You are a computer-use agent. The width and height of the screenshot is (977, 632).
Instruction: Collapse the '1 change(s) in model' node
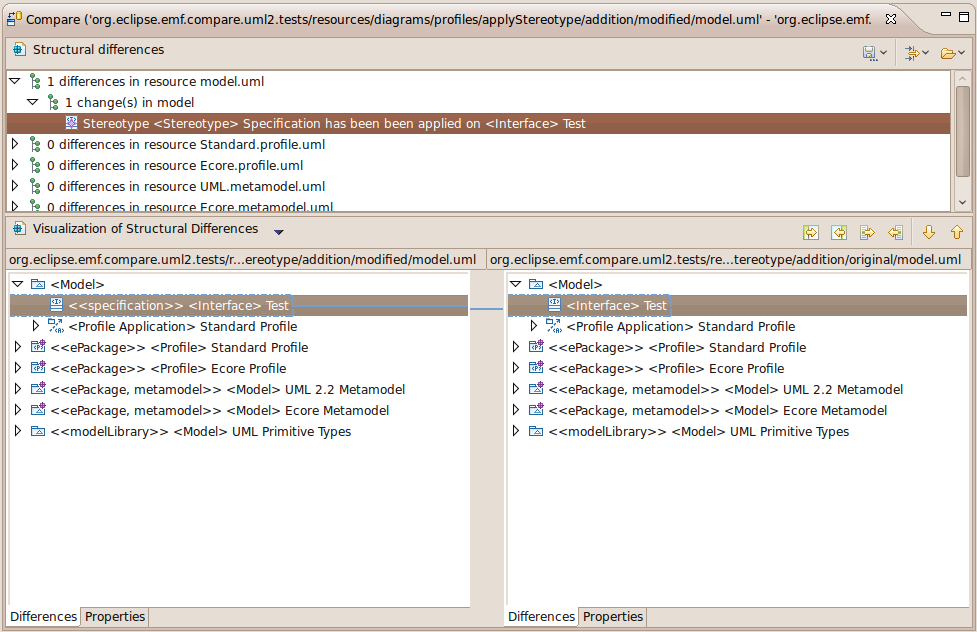click(x=33, y=102)
